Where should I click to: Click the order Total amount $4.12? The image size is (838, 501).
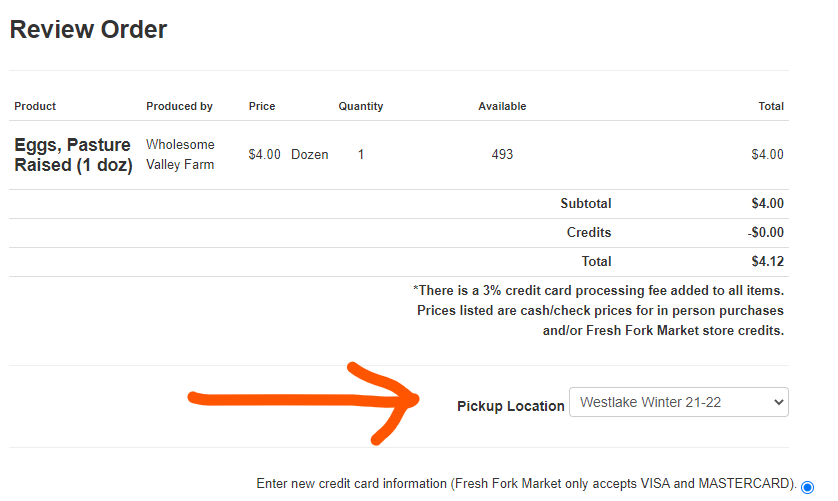click(767, 262)
